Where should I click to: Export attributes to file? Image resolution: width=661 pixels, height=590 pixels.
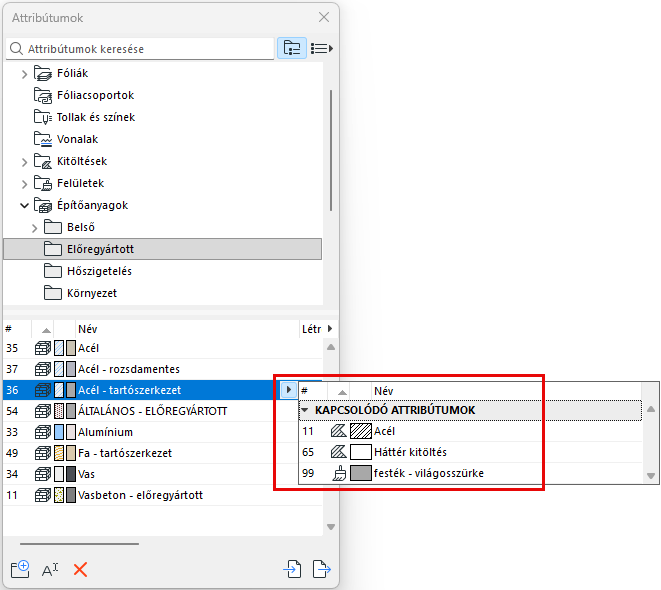click(322, 569)
